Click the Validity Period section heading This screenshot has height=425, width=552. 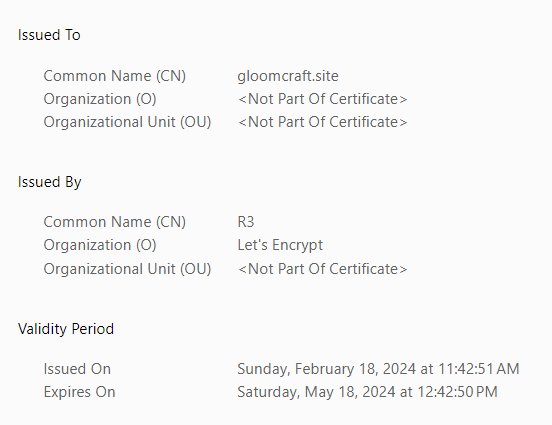coord(66,329)
